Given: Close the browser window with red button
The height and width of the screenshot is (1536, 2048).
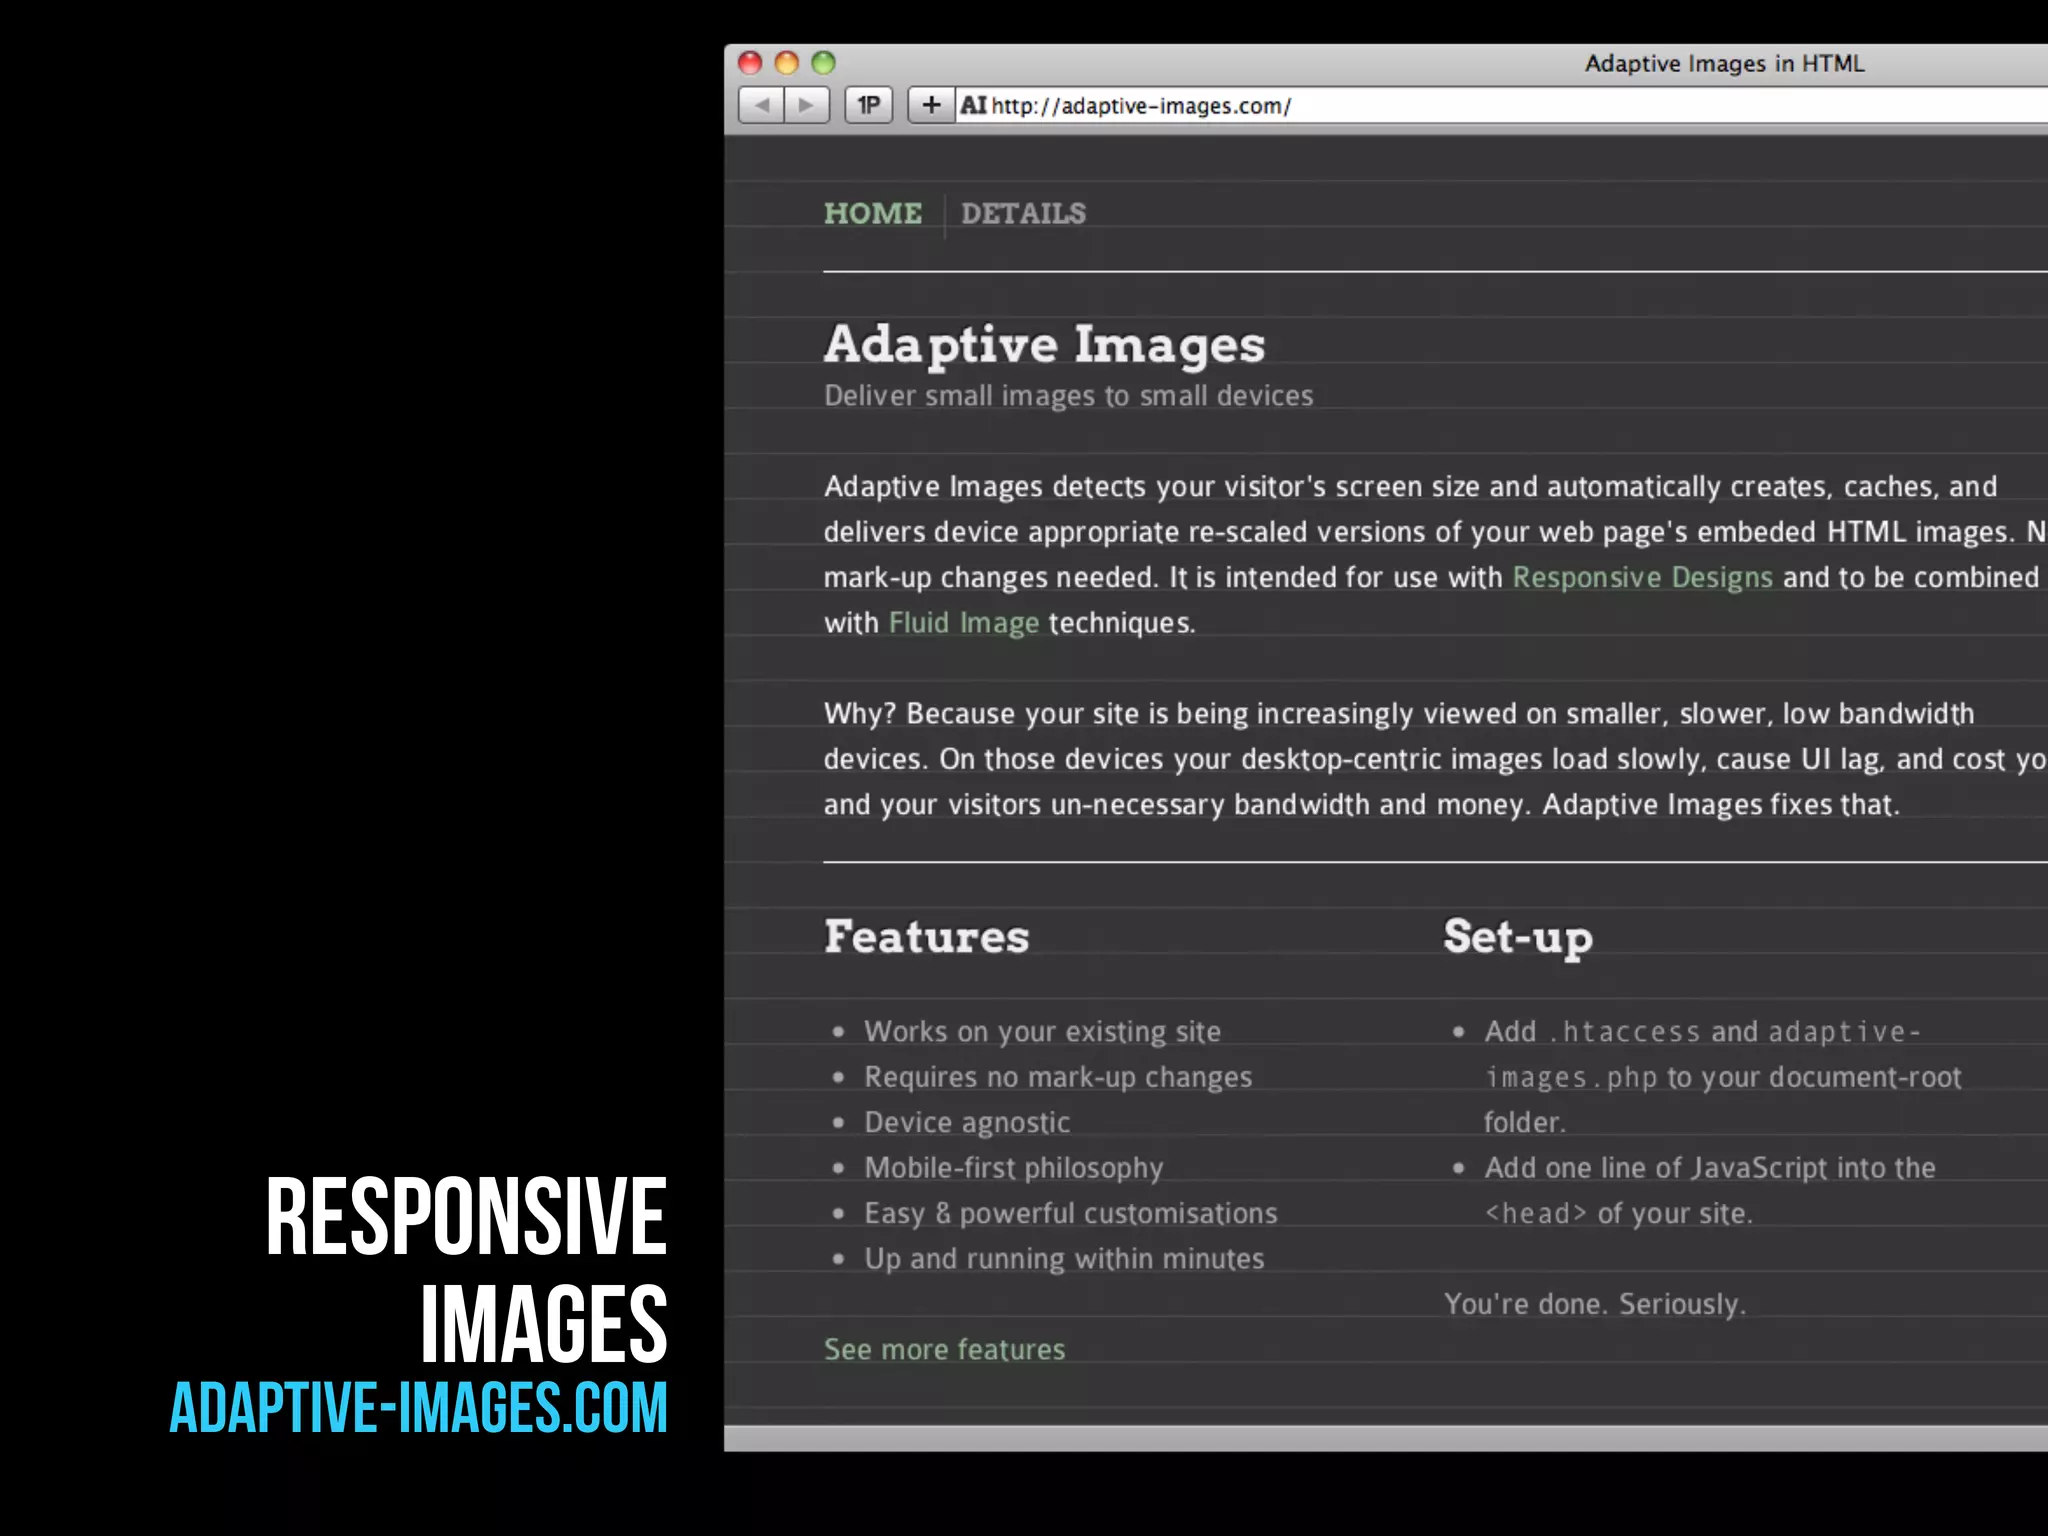Looking at the screenshot, I should [x=750, y=63].
